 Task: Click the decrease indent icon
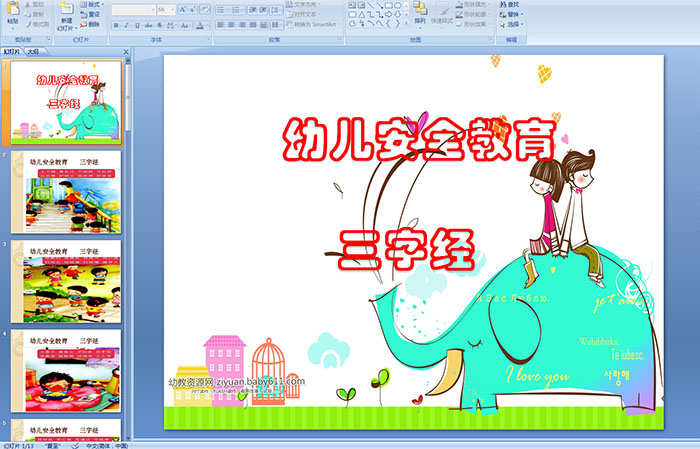[x=253, y=10]
